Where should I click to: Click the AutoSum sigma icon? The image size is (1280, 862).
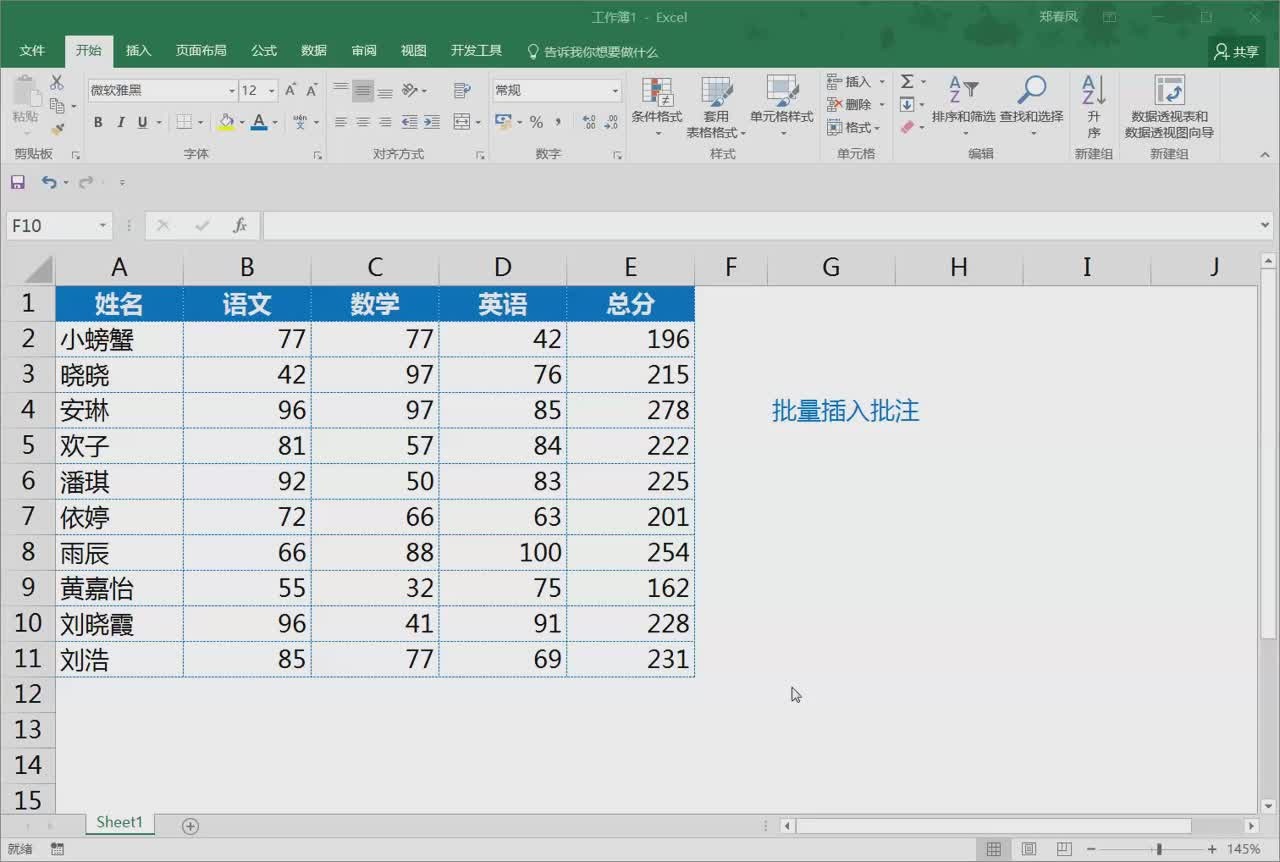coord(907,82)
